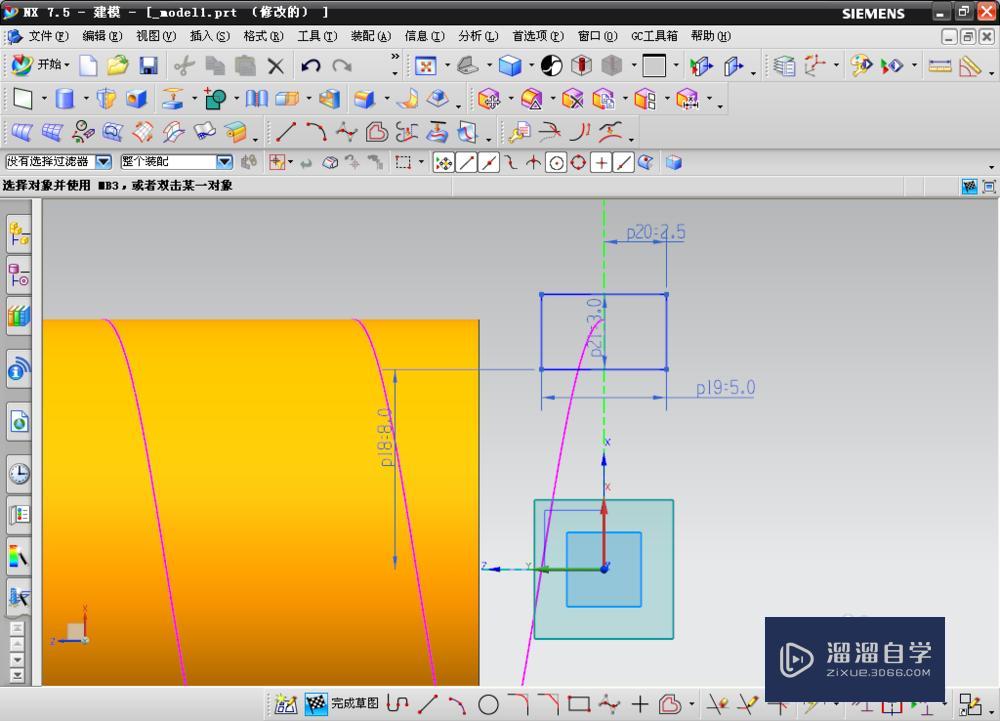Toggle the Arc Center snap option
Screen dimensions: 1000x721
[556, 163]
